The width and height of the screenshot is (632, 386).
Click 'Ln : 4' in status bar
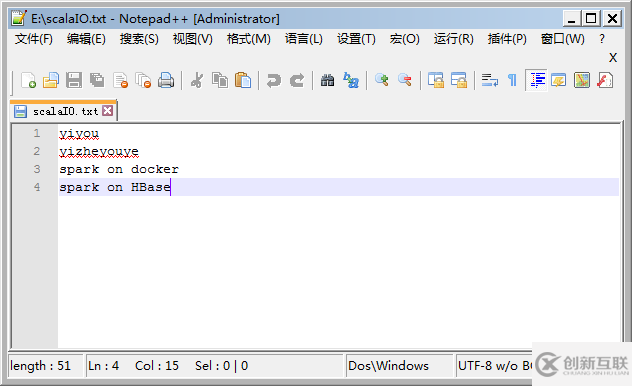pyautogui.click(x=104, y=366)
